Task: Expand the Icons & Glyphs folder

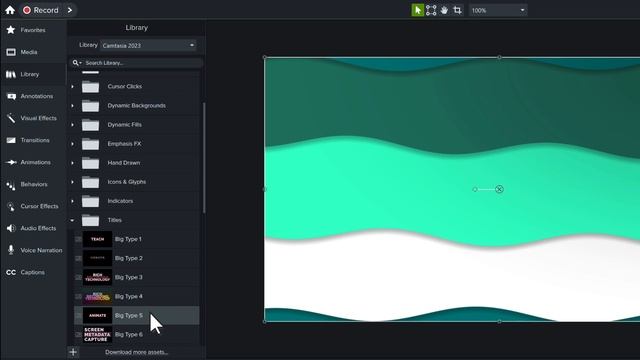Action: pos(73,182)
